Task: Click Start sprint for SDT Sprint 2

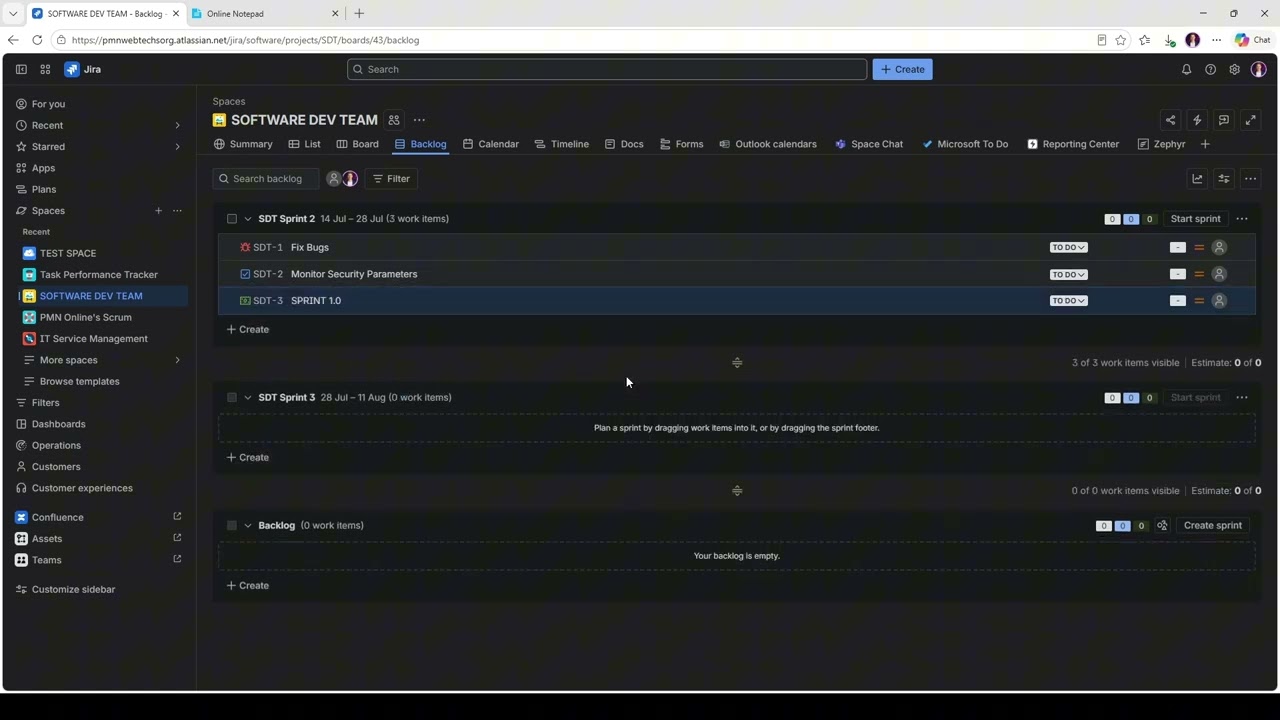Action: click(x=1195, y=219)
